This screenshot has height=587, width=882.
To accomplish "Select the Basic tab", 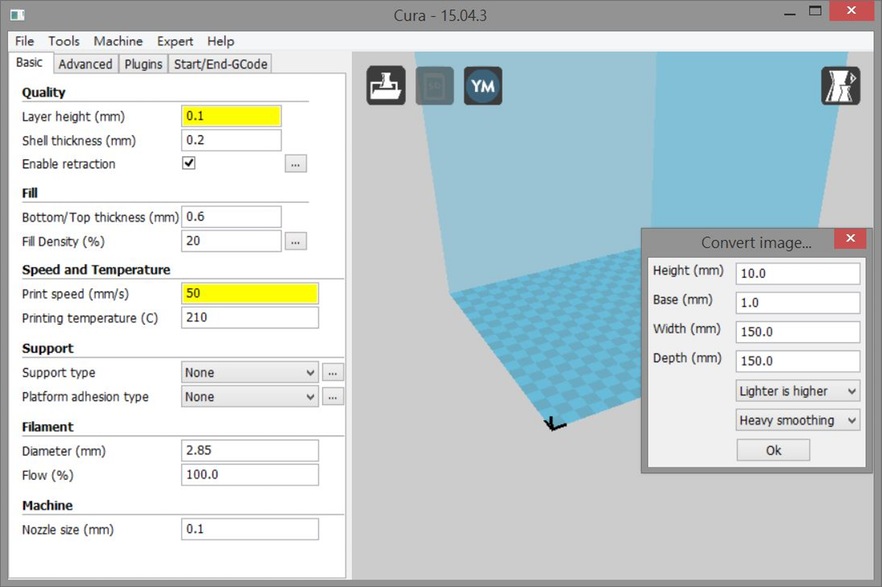I will coord(29,62).
